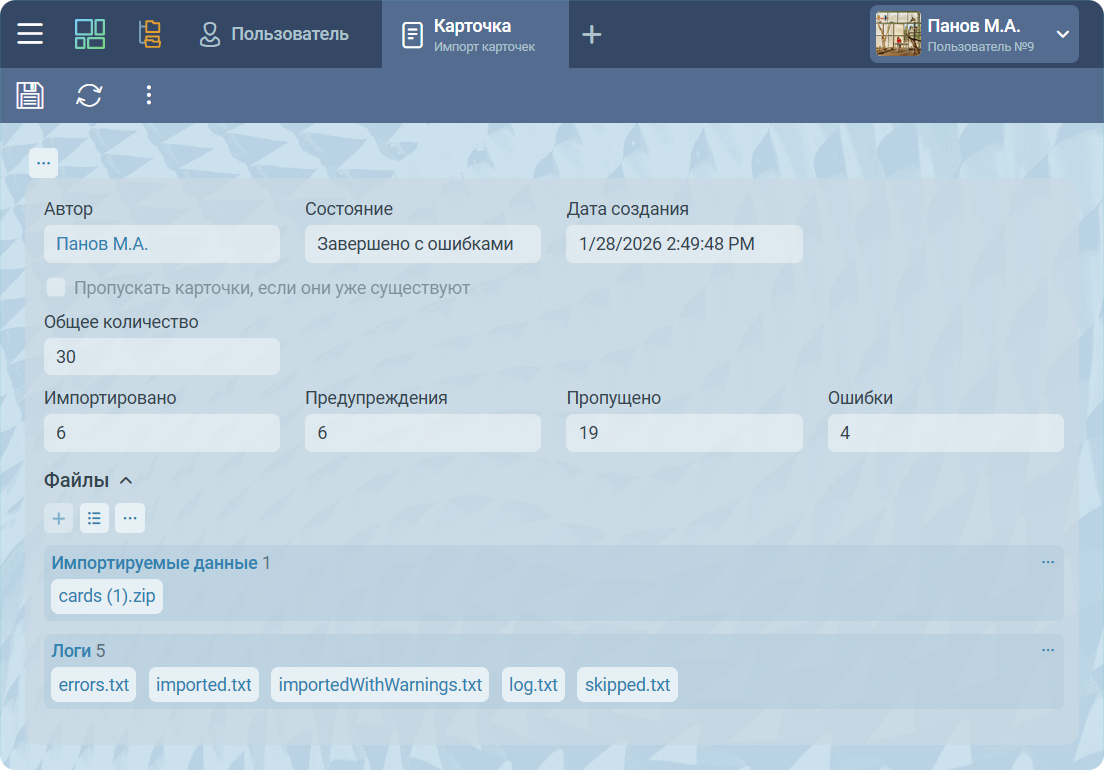This screenshot has height=770, width=1104.
Task: Click the dashboard tiles icon
Action: tap(90, 34)
